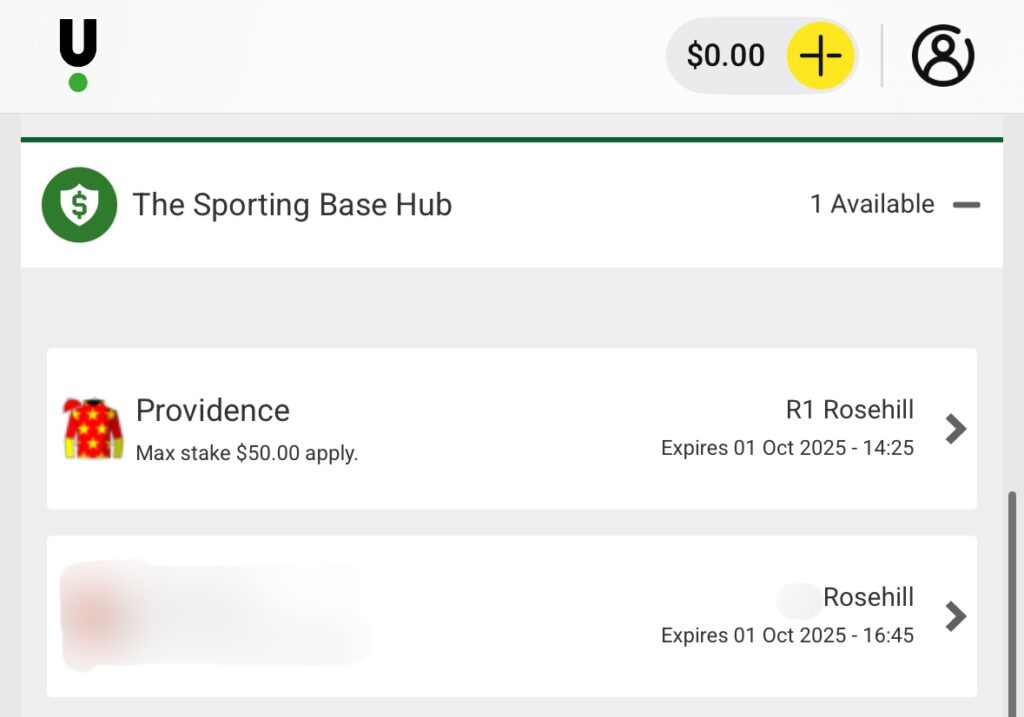Click the "1 Available" label
Image resolution: width=1024 pixels, height=717 pixels.
point(871,204)
